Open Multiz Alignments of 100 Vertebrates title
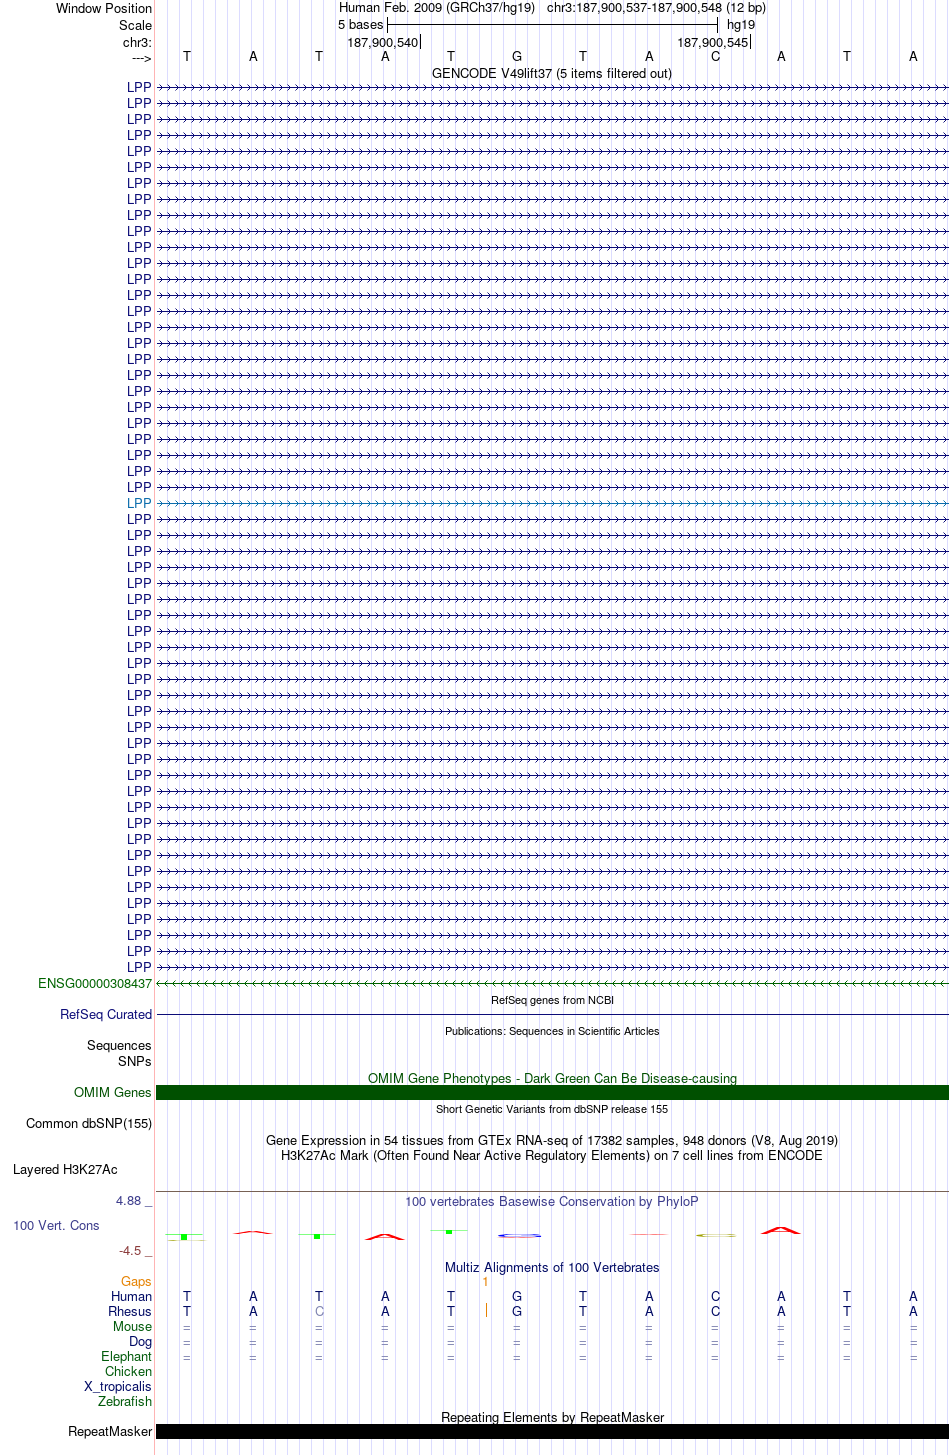This screenshot has height=1455, width=950. click(552, 1267)
